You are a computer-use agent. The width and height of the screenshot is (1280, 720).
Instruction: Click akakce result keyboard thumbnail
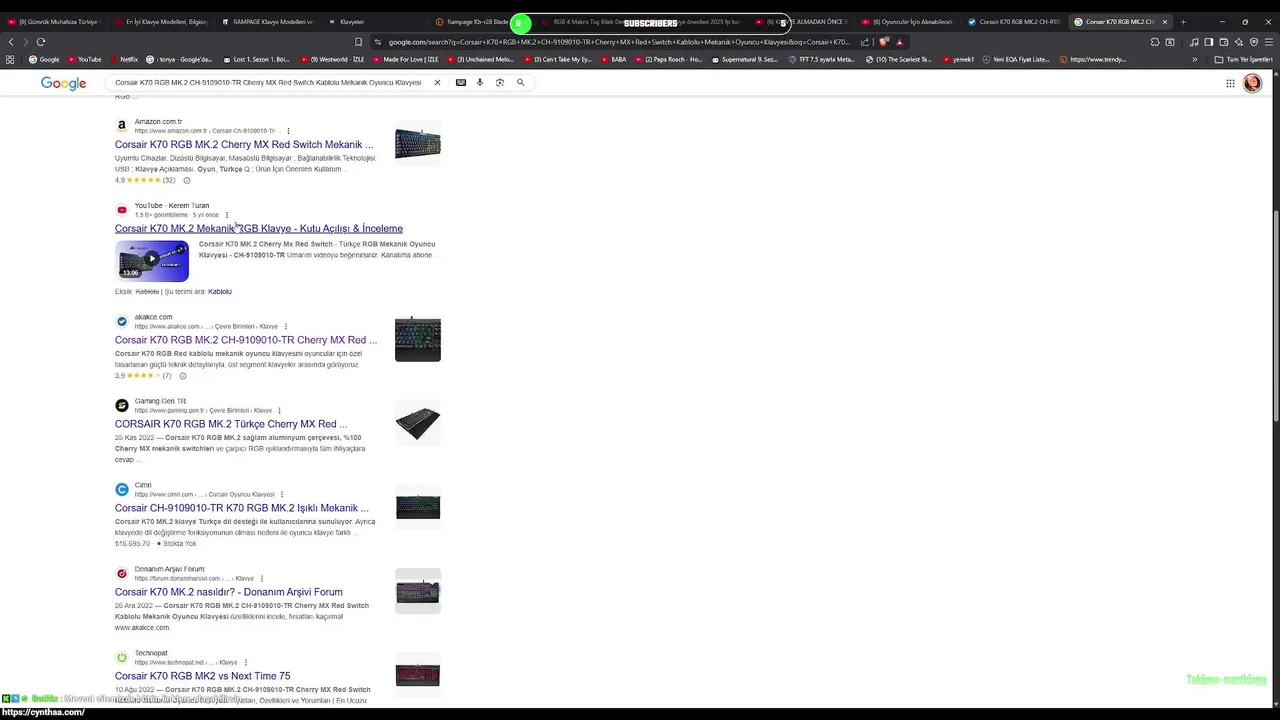coord(418,340)
